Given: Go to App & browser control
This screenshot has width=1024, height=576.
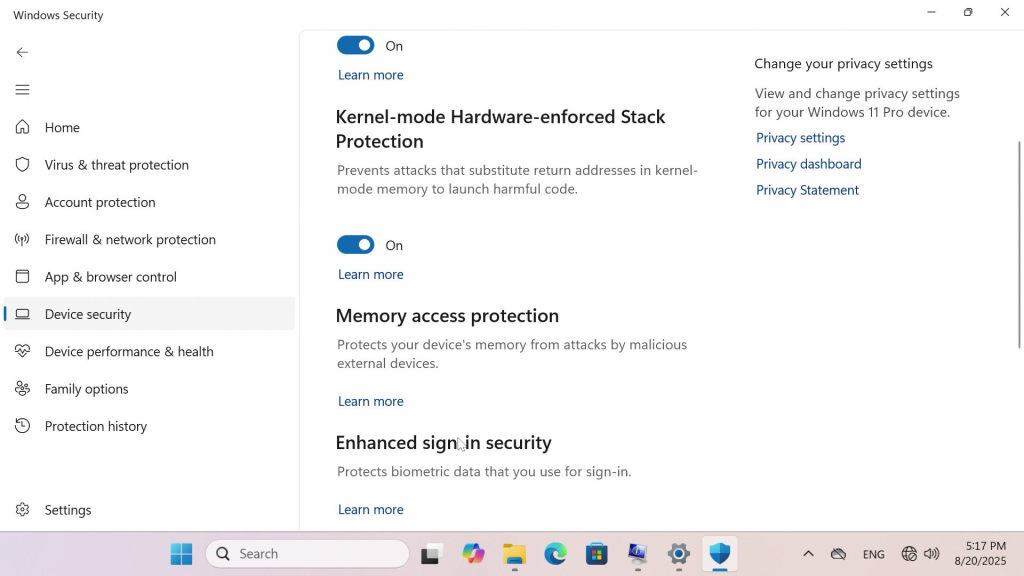Looking at the screenshot, I should pyautogui.click(x=110, y=277).
